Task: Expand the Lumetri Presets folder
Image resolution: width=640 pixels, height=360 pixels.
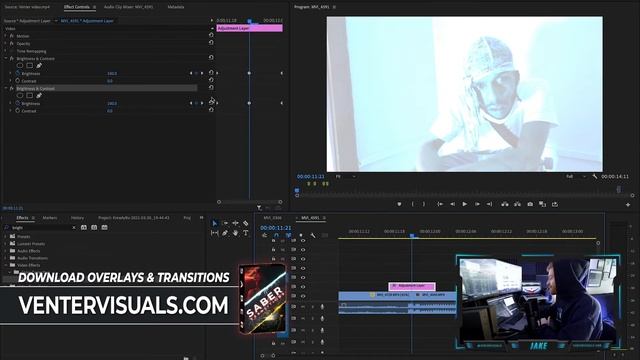Action: 5,244
